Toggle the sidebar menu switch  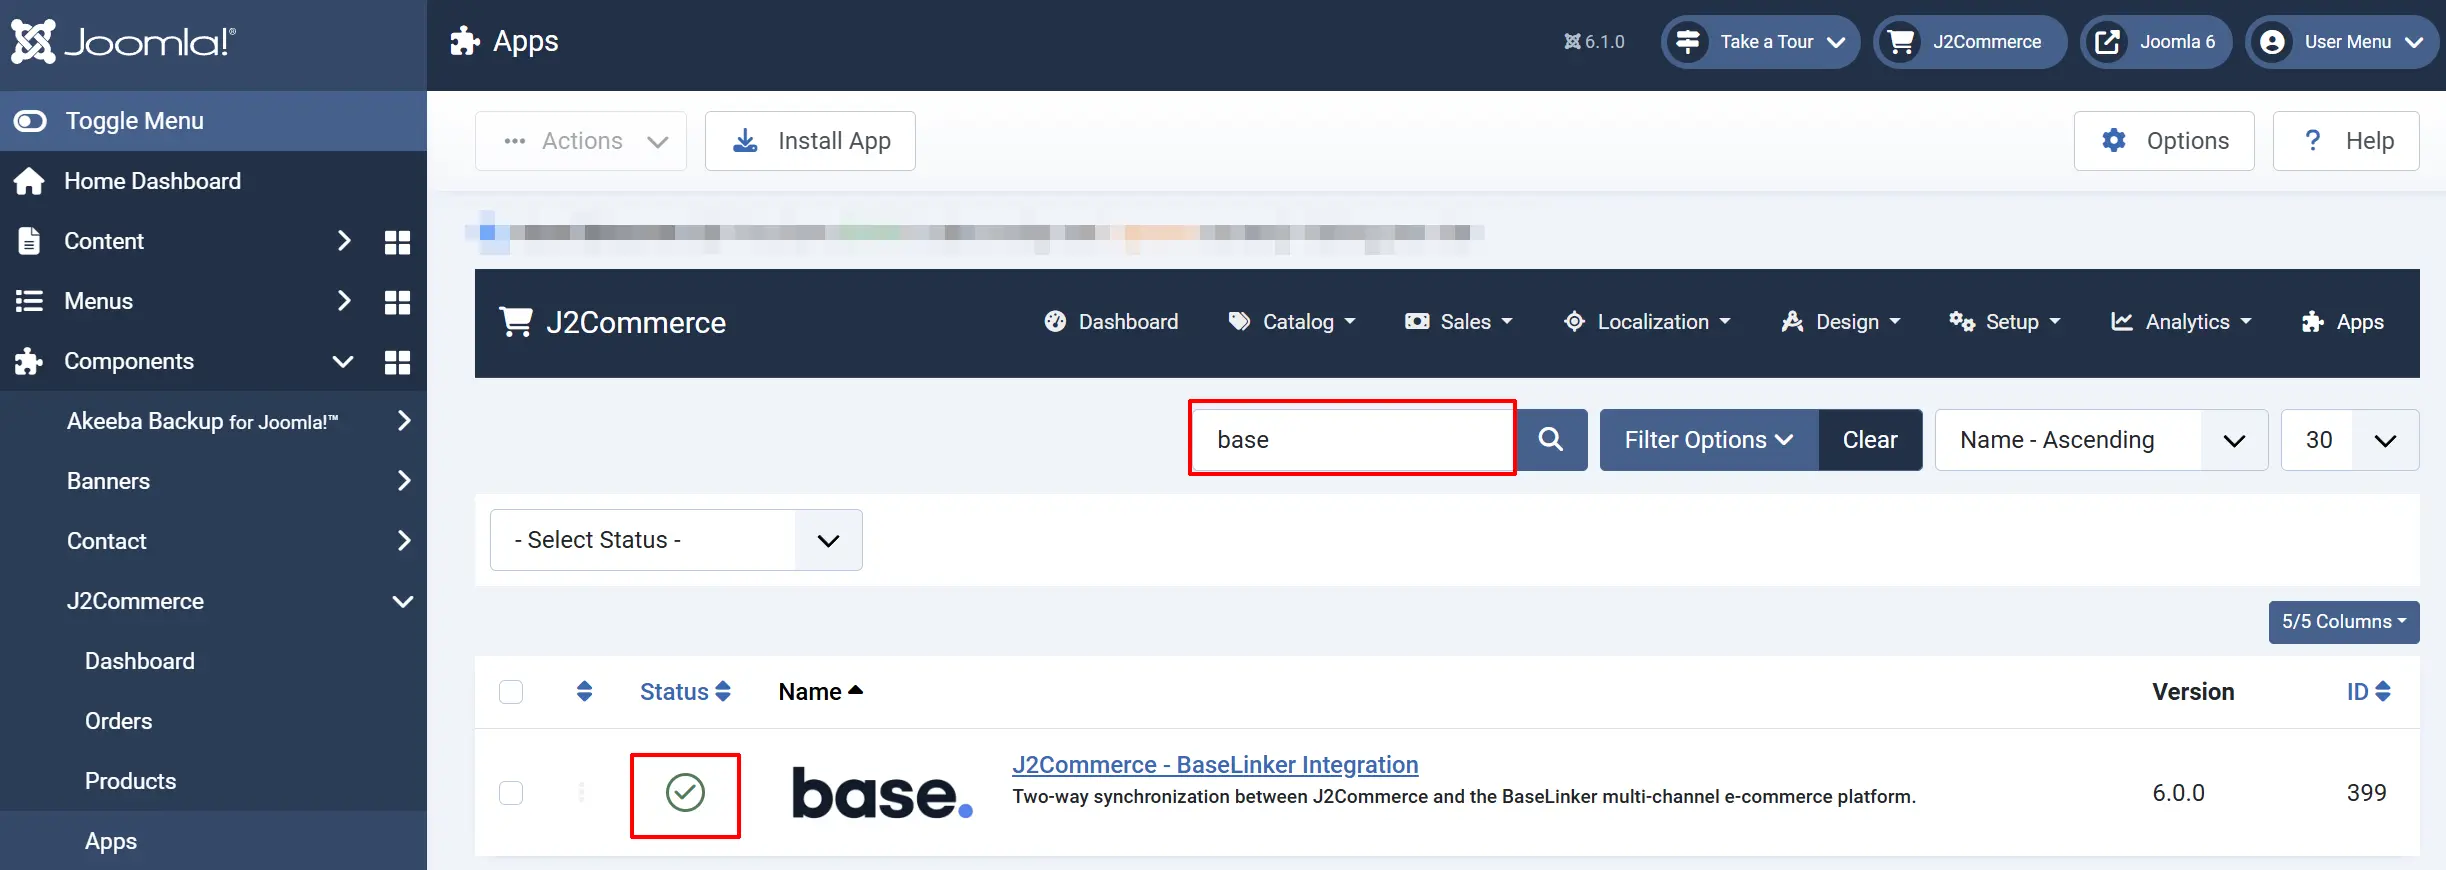point(30,121)
